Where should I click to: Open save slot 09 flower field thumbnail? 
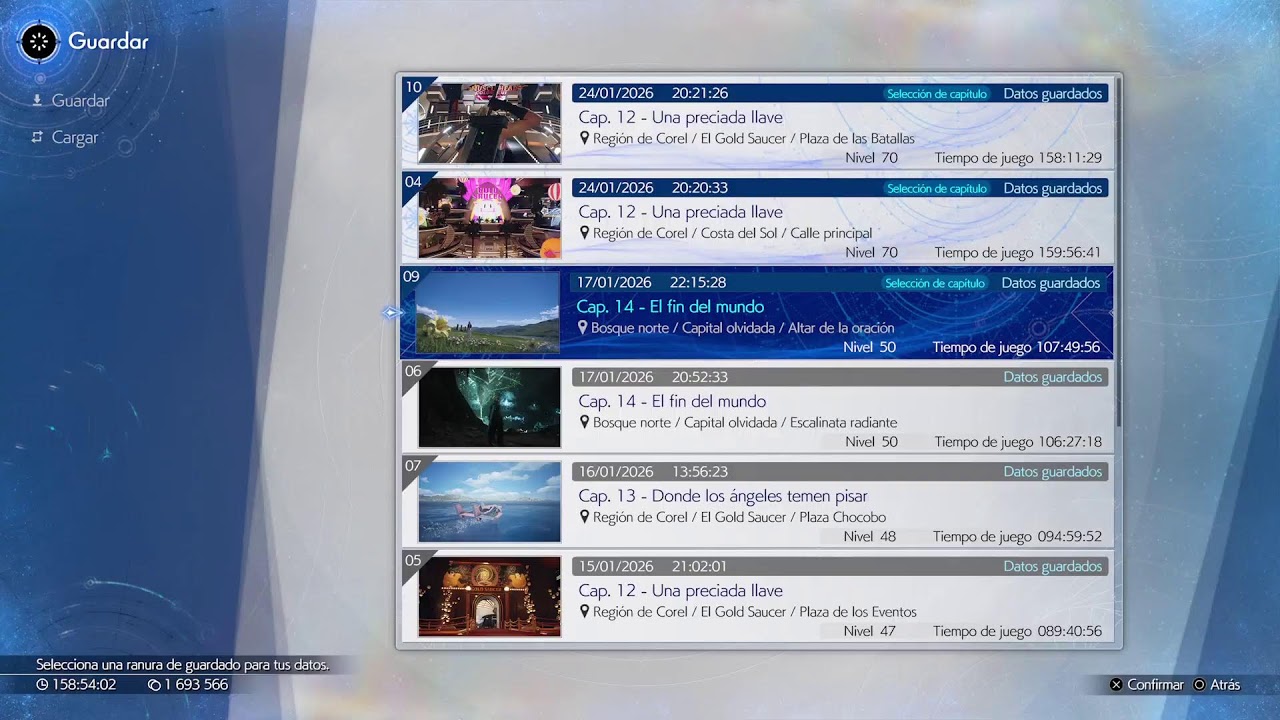click(487, 313)
